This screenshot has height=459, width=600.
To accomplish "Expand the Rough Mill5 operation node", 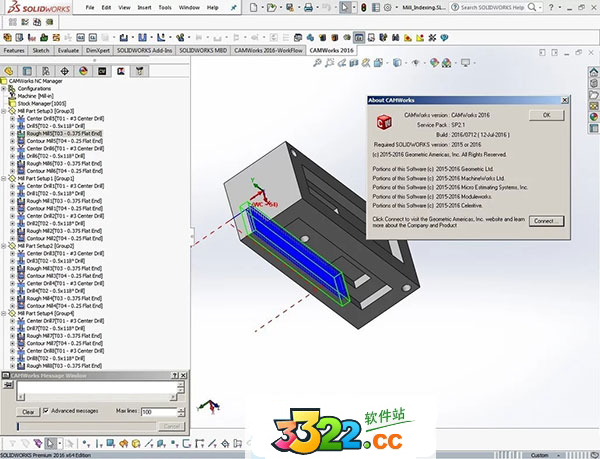I will point(12,133).
